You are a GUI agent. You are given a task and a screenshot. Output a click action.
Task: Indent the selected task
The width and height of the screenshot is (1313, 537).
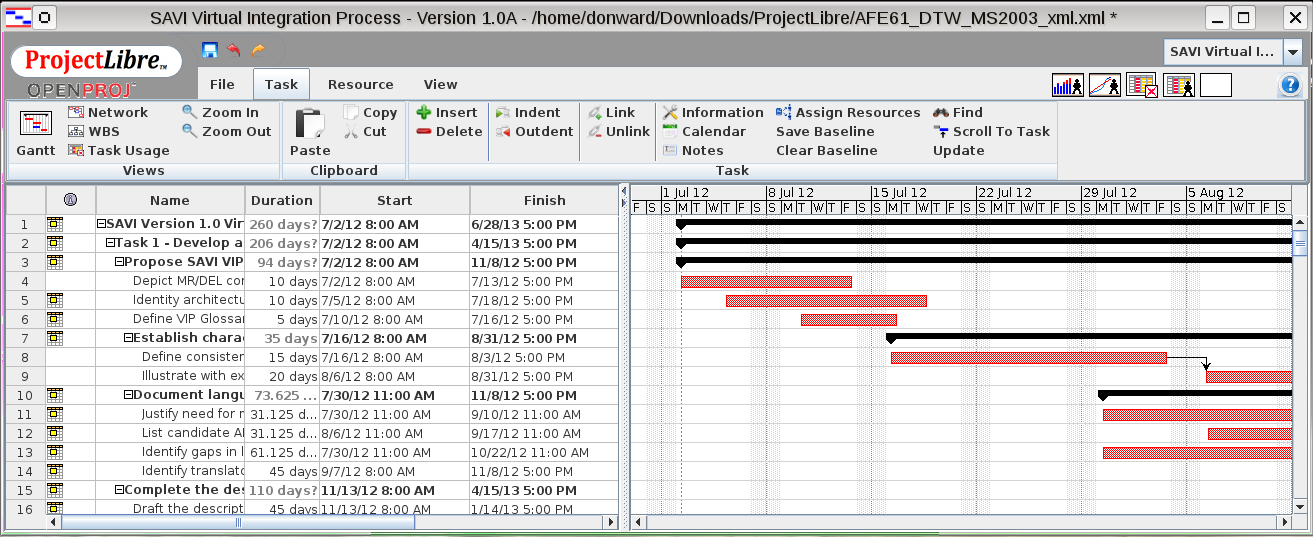pyautogui.click(x=528, y=113)
